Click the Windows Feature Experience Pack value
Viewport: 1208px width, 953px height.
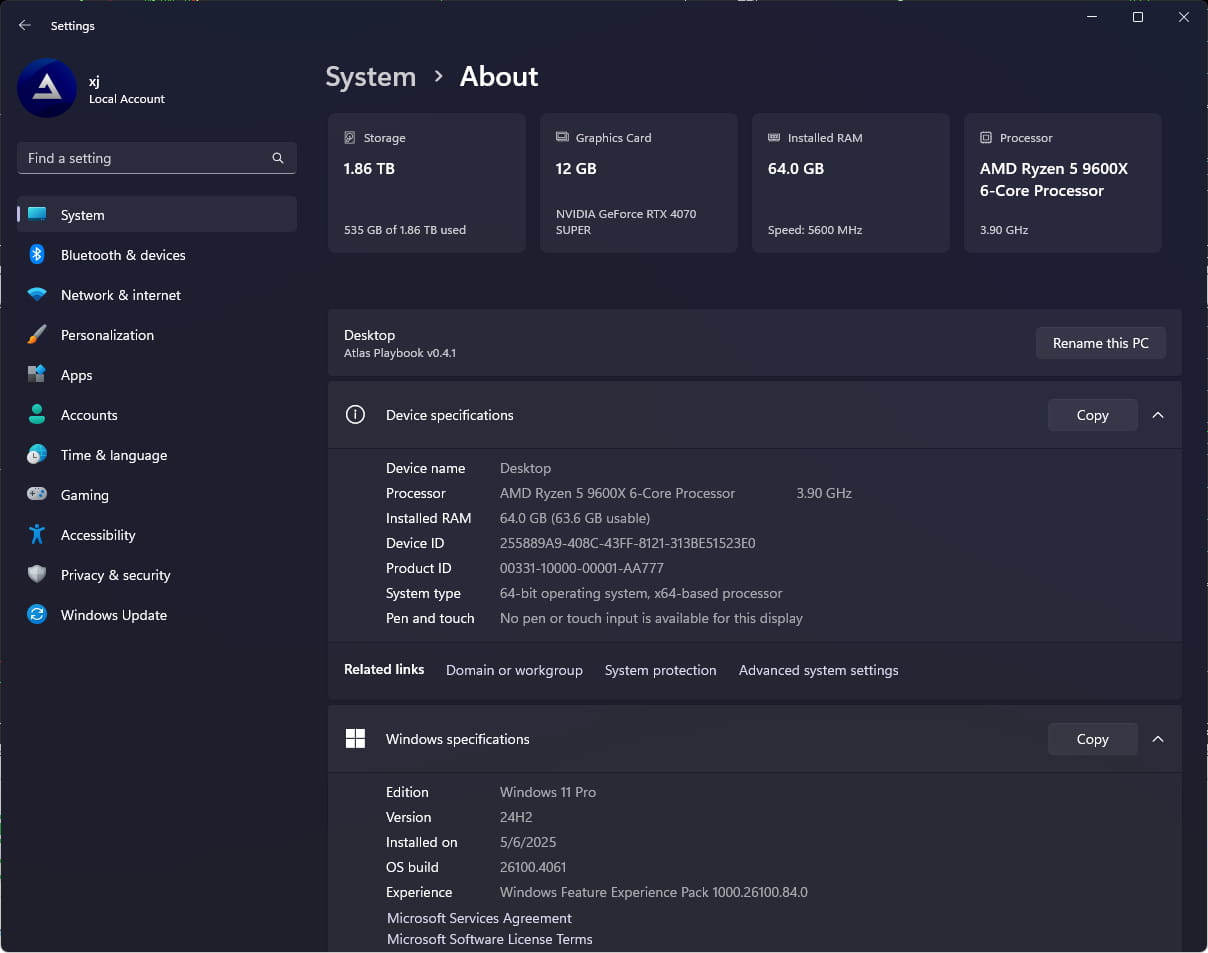[x=654, y=892]
